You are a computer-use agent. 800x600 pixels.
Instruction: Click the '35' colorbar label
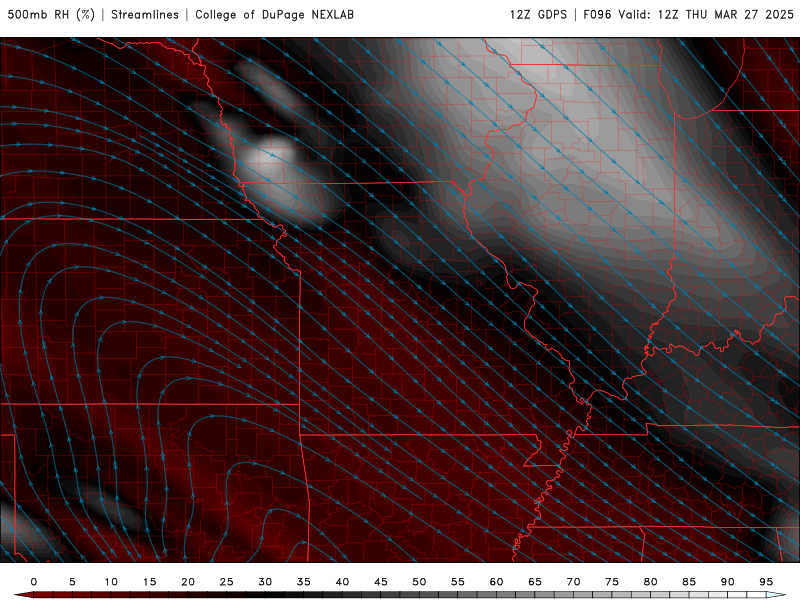pos(304,582)
